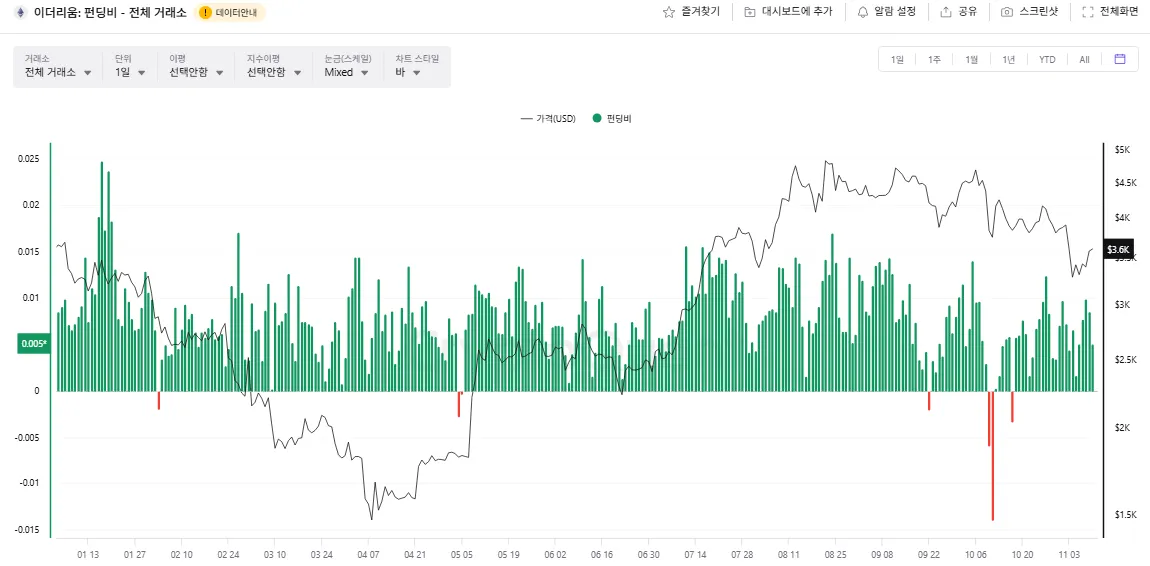This screenshot has width=1150, height=566.
Task: Switch to the All time range
Action: [1084, 59]
